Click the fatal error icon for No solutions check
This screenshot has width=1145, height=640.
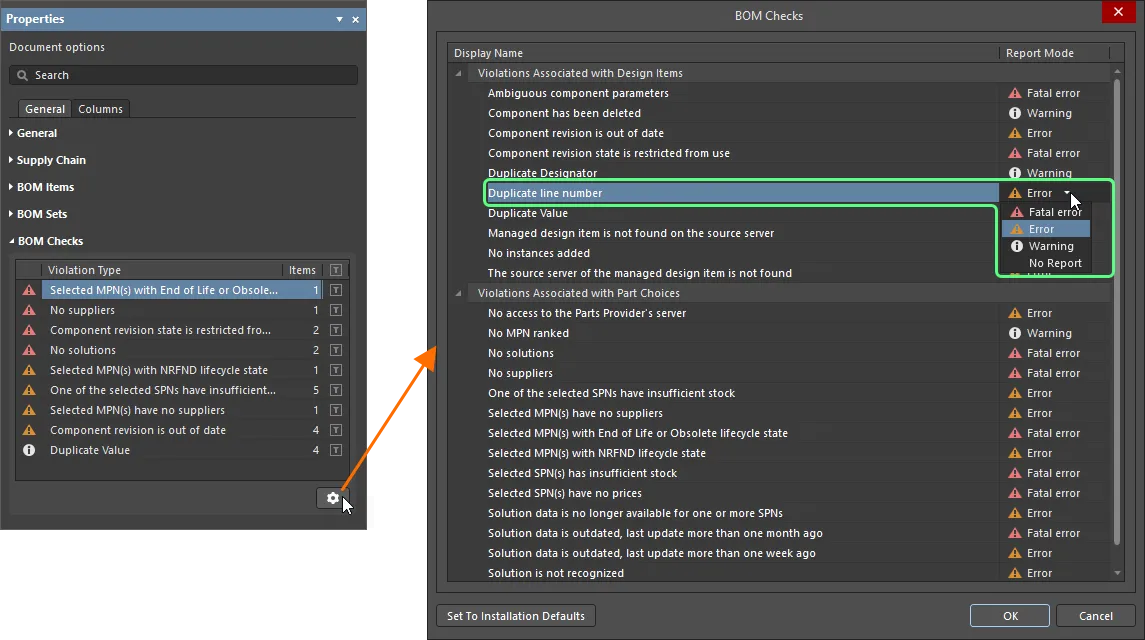(1015, 353)
